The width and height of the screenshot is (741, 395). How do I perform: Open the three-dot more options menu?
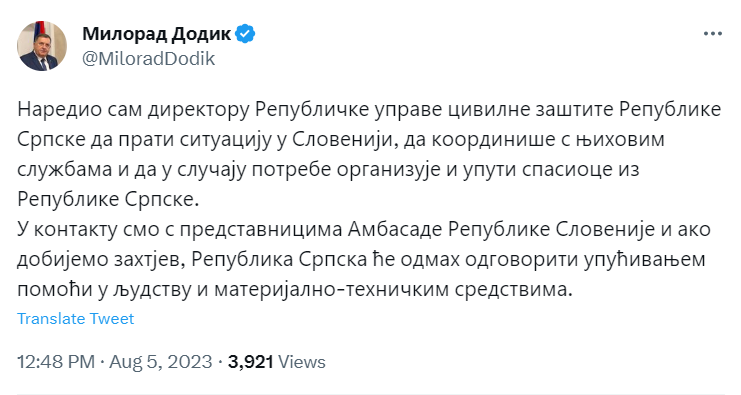pyautogui.click(x=713, y=34)
